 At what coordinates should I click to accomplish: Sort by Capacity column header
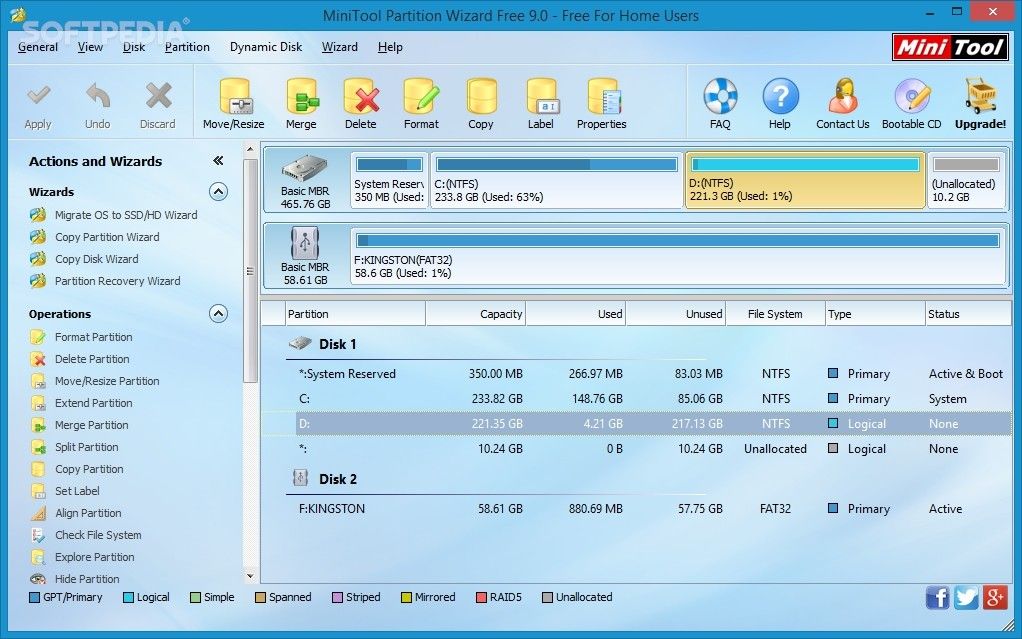tap(476, 314)
